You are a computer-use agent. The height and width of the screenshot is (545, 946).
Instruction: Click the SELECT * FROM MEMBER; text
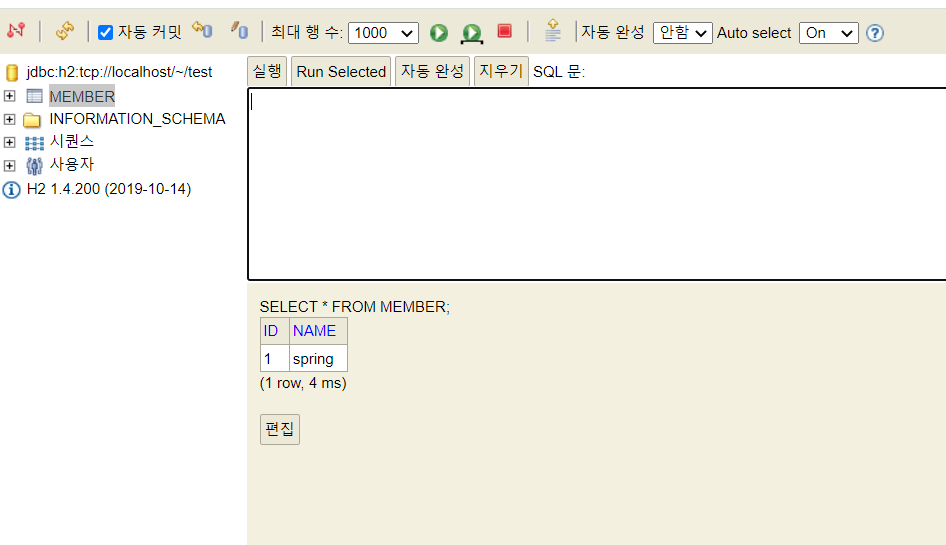(x=355, y=307)
